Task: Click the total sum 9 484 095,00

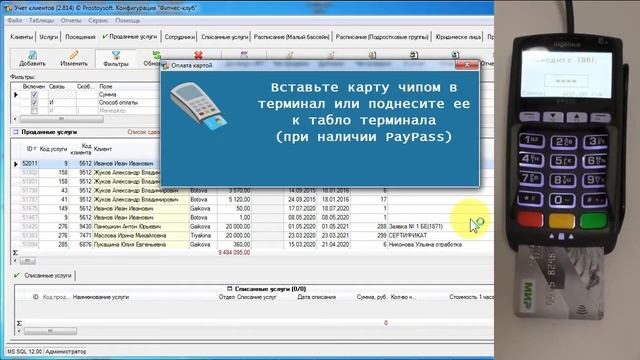Action: pos(234,253)
